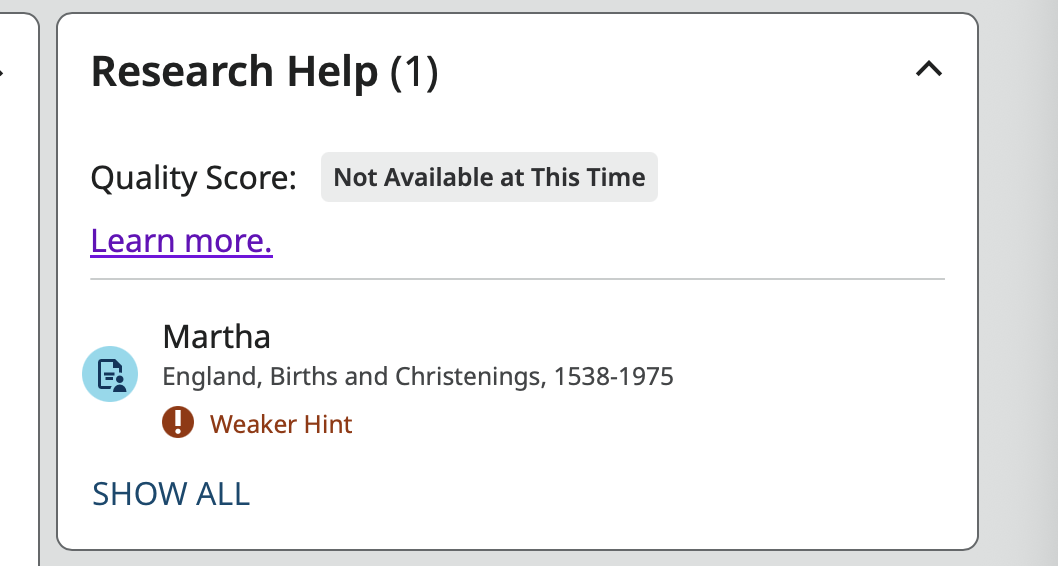Viewport: 1058px width, 566px height.
Task: Collapse the Research Help panel chevron
Action: (929, 69)
